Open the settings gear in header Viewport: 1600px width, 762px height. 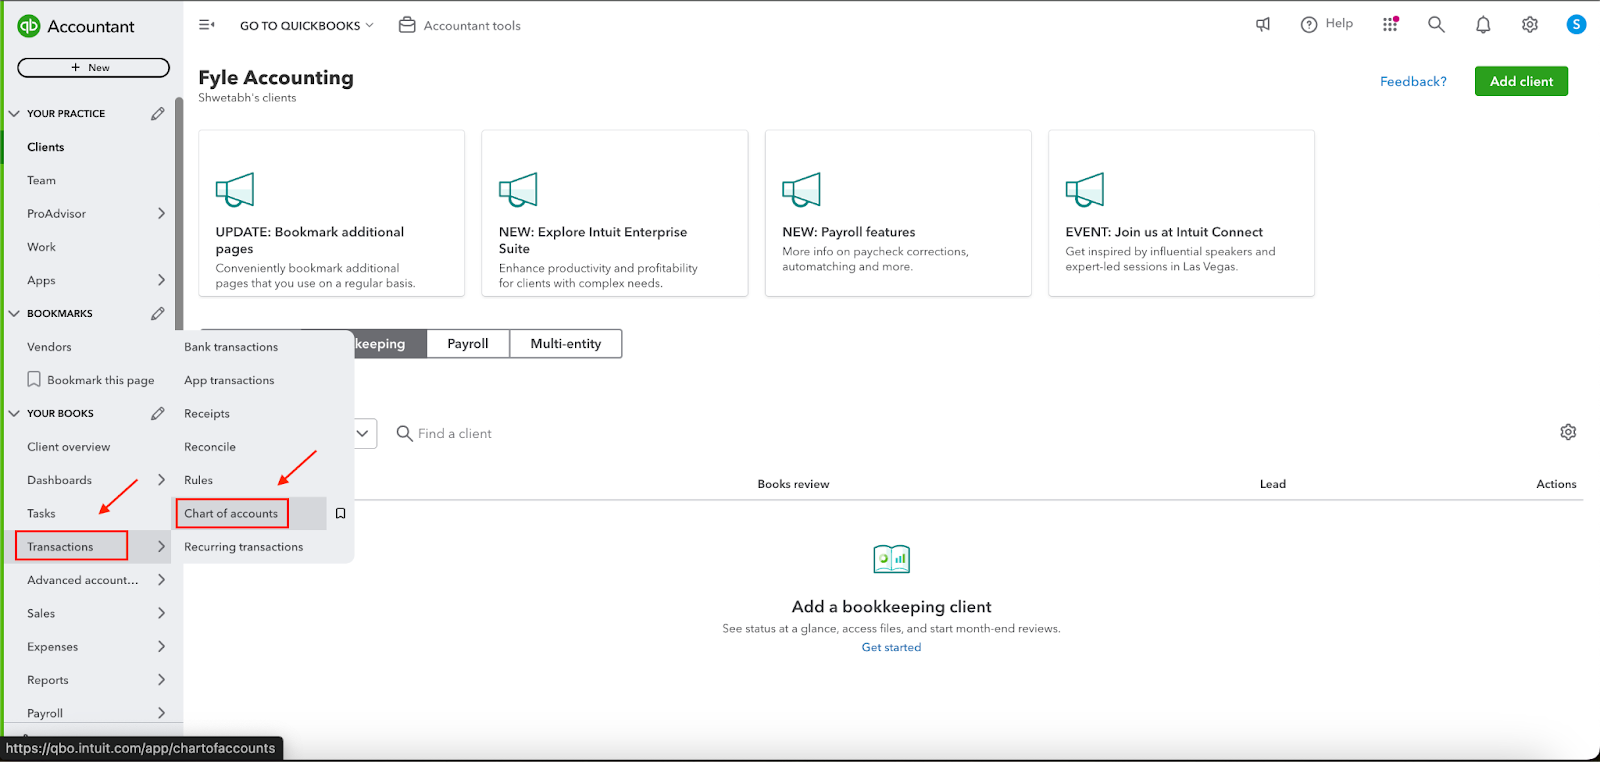[x=1530, y=25]
